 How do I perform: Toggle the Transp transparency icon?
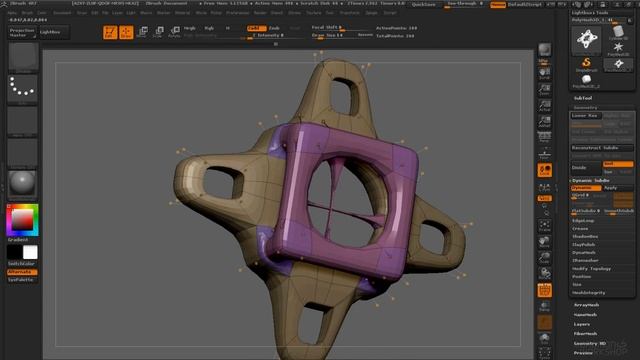(x=544, y=306)
